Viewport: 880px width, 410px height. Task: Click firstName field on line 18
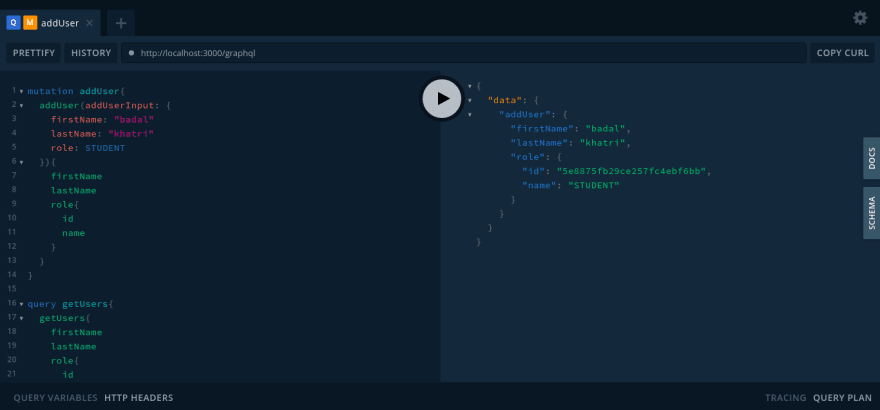tap(76, 333)
